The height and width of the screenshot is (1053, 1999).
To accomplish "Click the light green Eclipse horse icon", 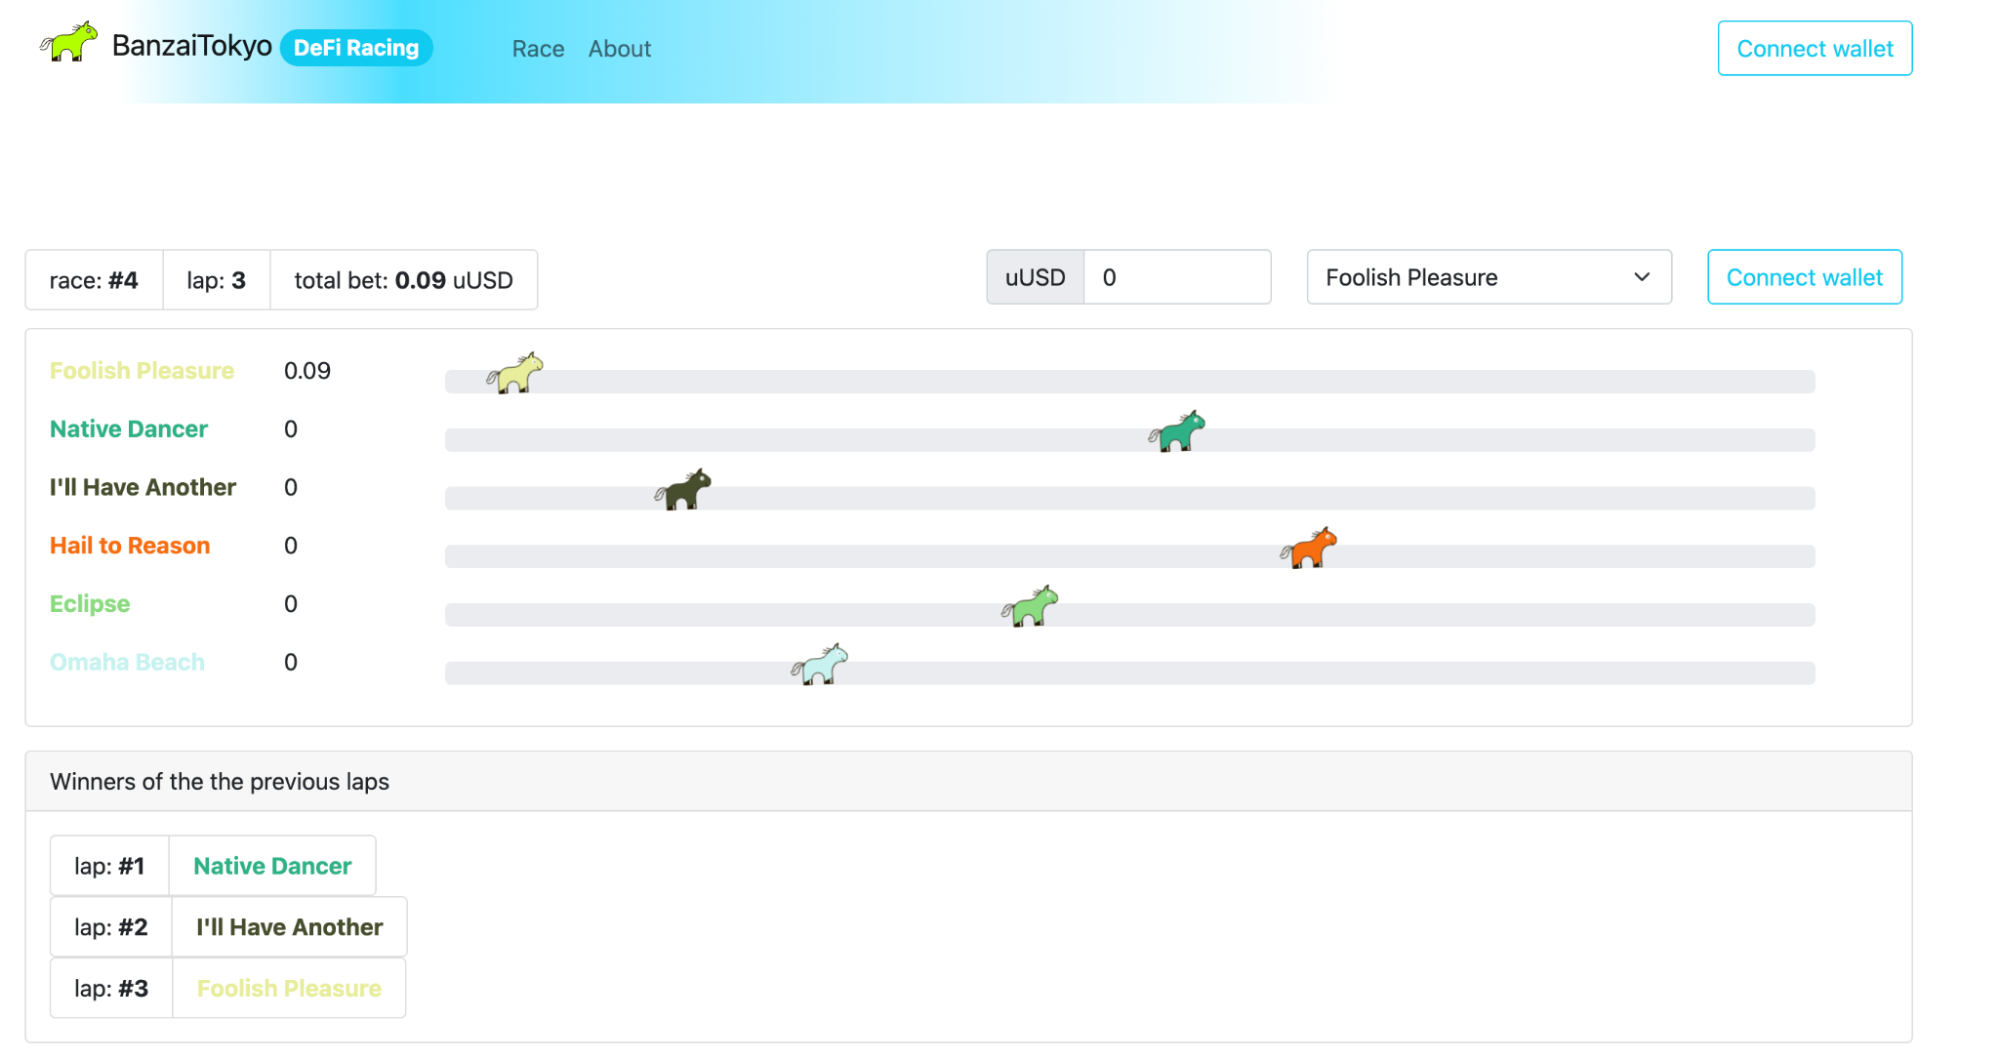I will pyautogui.click(x=1029, y=607).
